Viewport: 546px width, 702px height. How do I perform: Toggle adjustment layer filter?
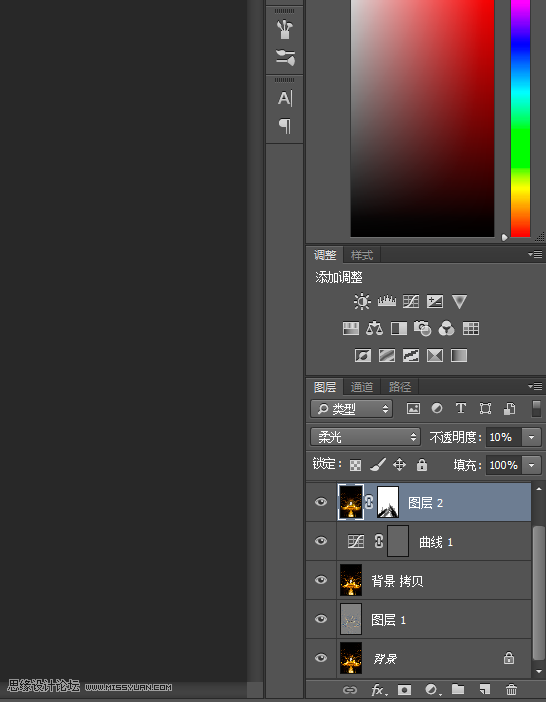pyautogui.click(x=437, y=408)
